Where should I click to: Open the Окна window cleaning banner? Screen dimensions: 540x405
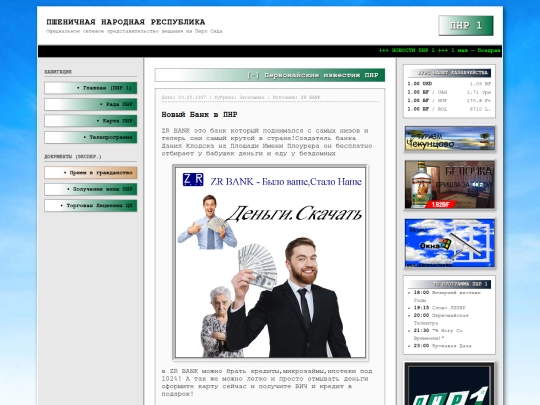[450, 243]
